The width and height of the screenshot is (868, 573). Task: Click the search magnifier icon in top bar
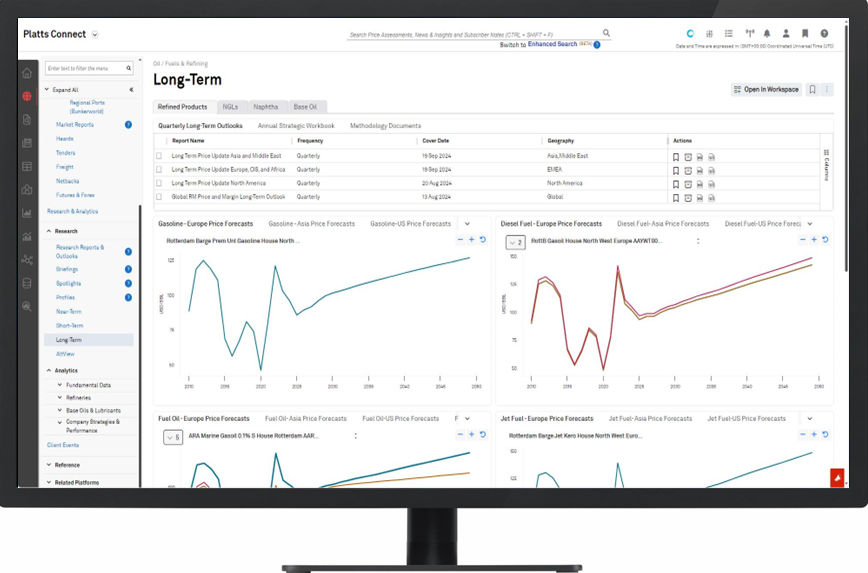(x=606, y=33)
